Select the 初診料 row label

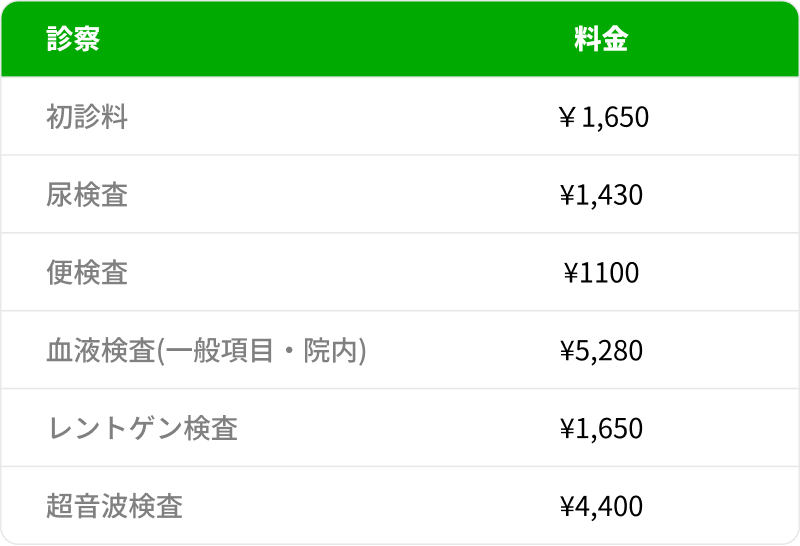tap(87, 117)
